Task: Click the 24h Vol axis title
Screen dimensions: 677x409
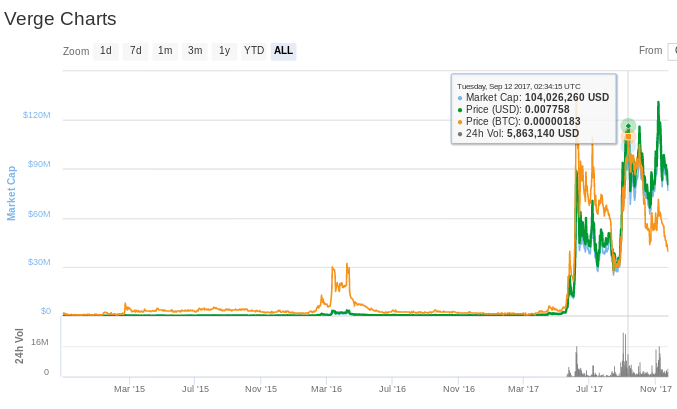Action: [19, 346]
